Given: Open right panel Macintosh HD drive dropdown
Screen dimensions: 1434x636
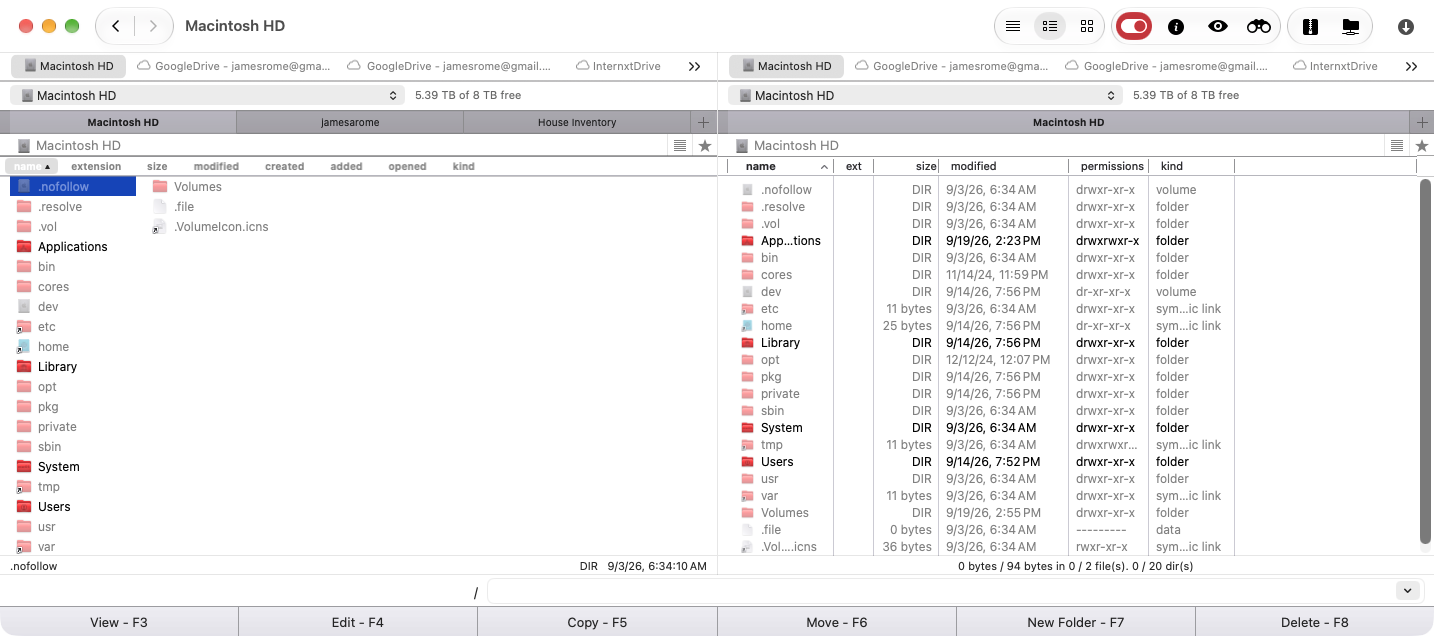Looking at the screenshot, I should (x=925, y=95).
